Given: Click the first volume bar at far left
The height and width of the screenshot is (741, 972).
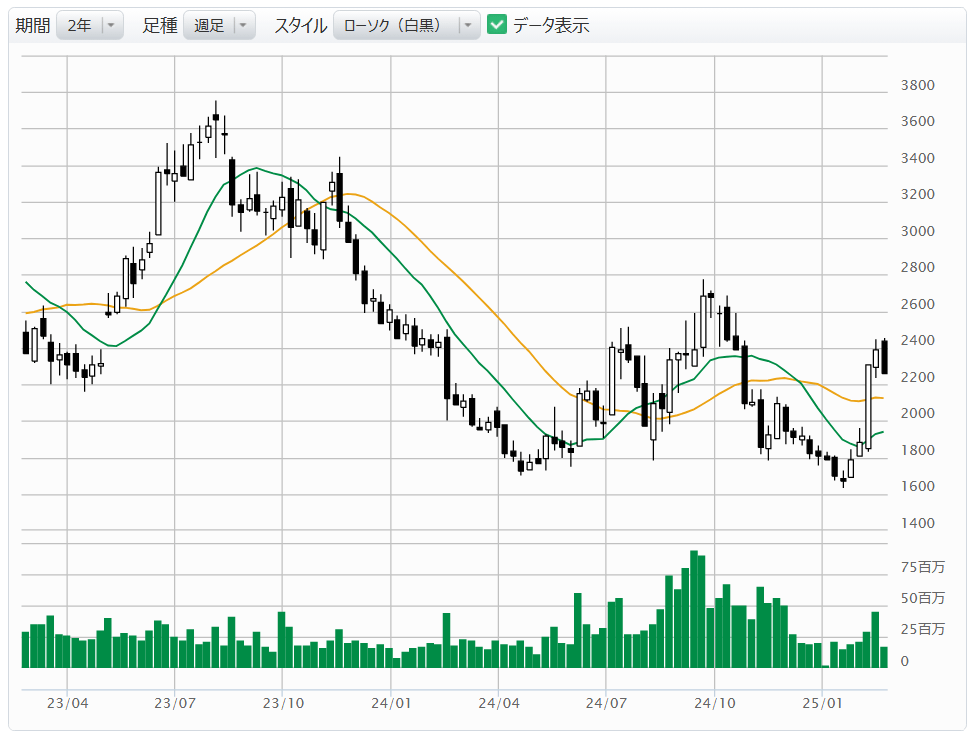Looking at the screenshot, I should coord(26,649).
